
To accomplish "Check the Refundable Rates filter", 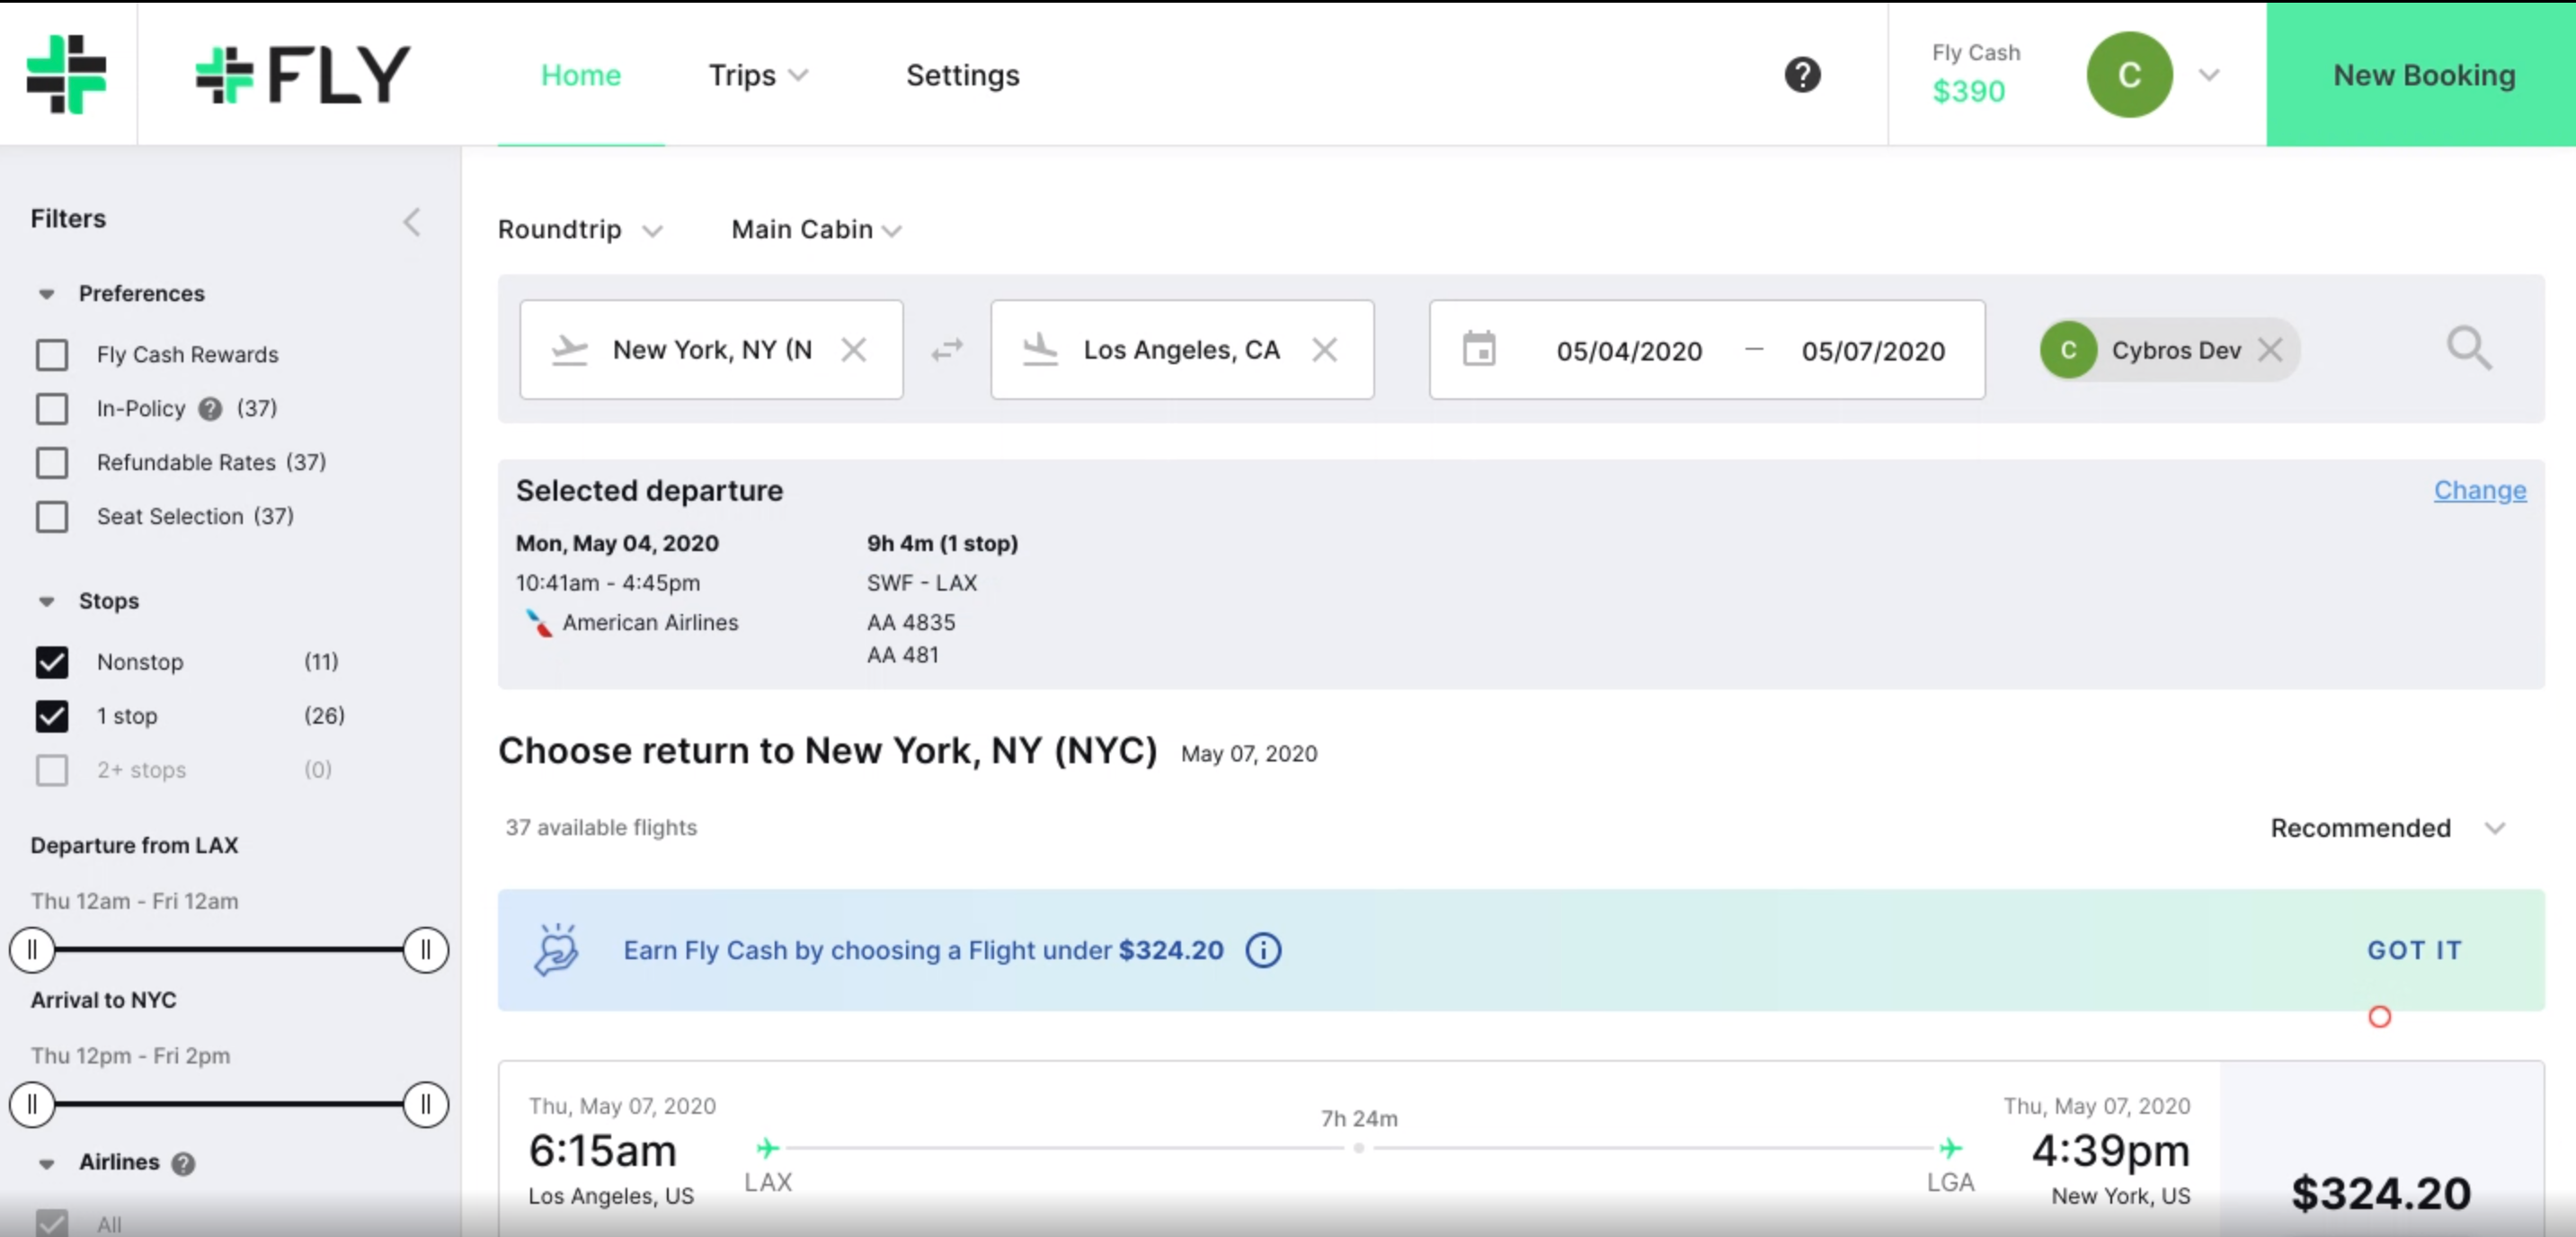I will point(52,463).
